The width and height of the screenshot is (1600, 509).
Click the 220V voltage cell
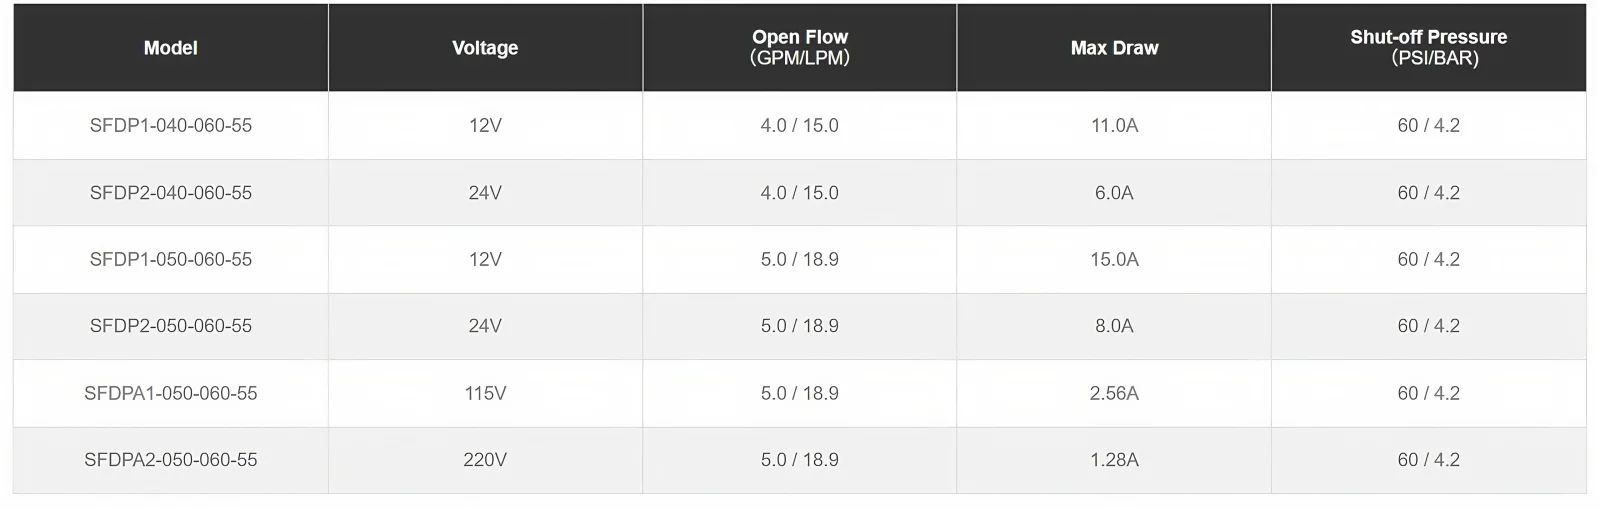485,460
